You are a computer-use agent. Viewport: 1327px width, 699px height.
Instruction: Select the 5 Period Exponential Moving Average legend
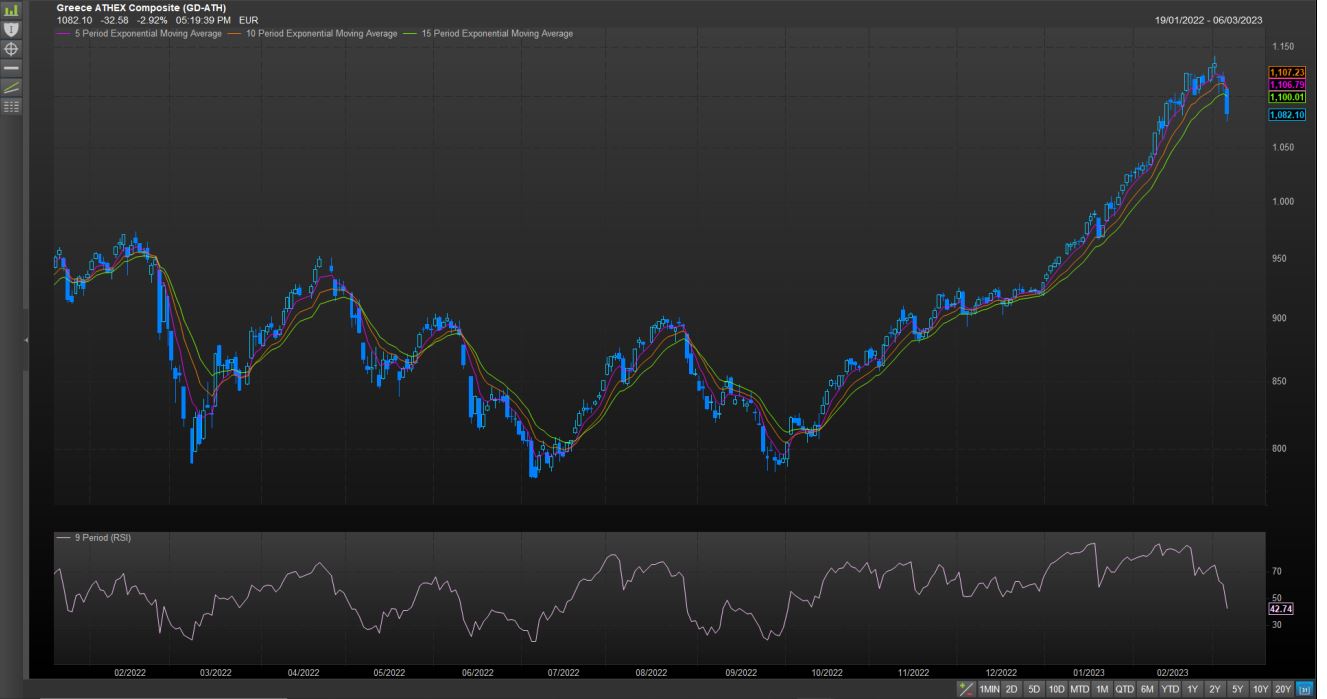141,34
